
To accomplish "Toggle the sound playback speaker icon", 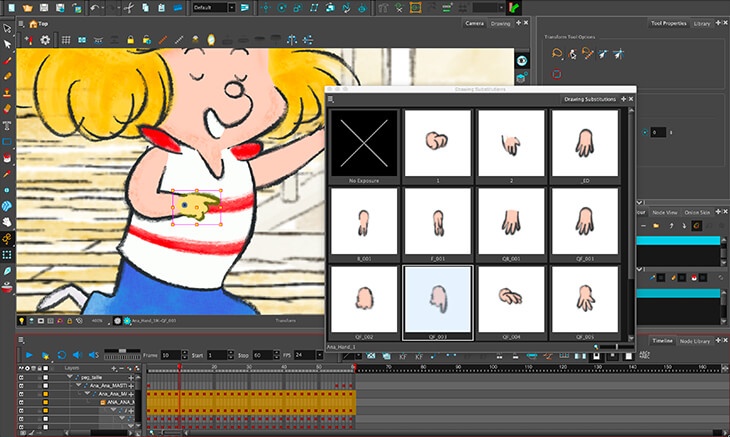I will (x=77, y=355).
